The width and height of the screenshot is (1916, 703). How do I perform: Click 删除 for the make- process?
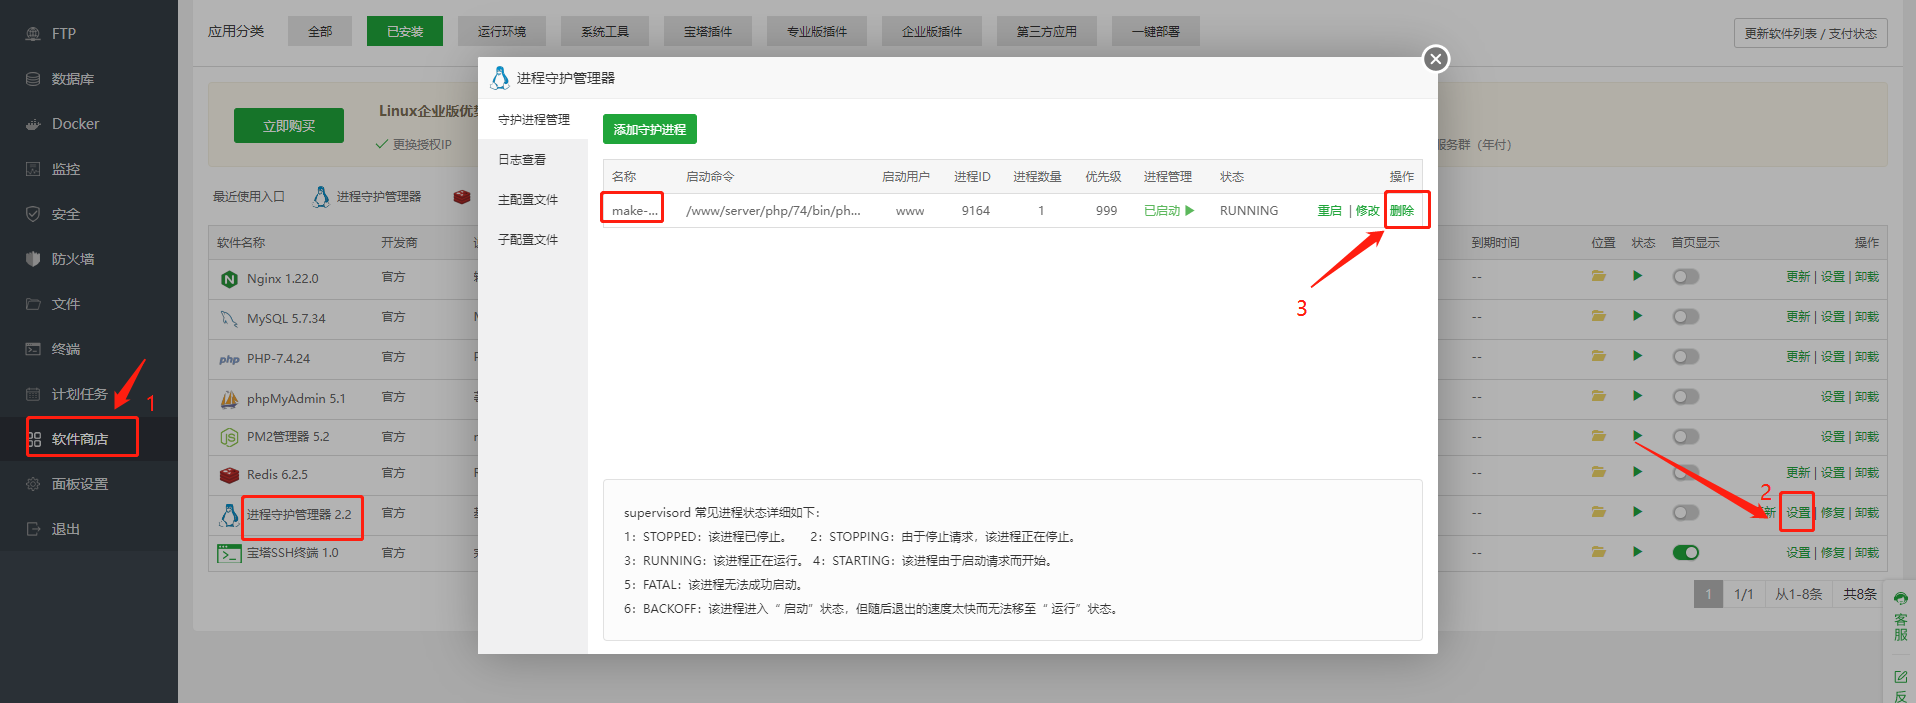[x=1402, y=211]
